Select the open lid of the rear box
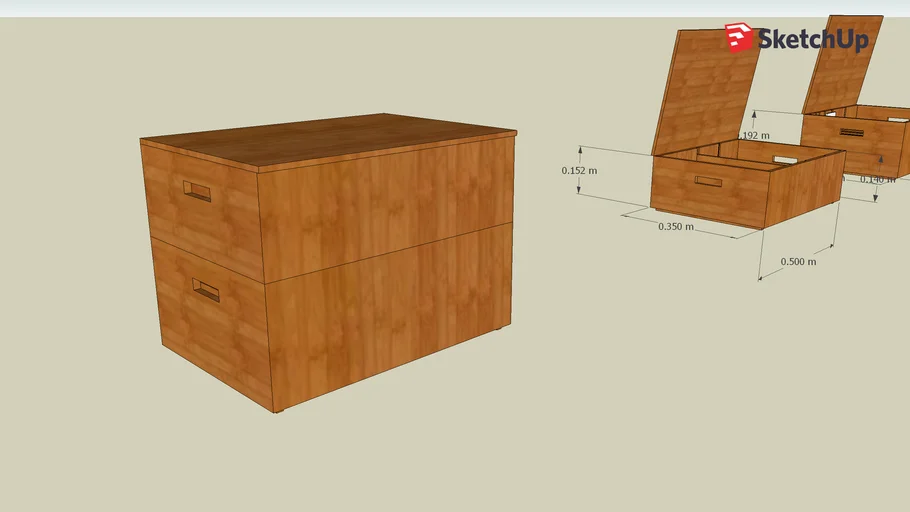The image size is (910, 512). [842, 62]
